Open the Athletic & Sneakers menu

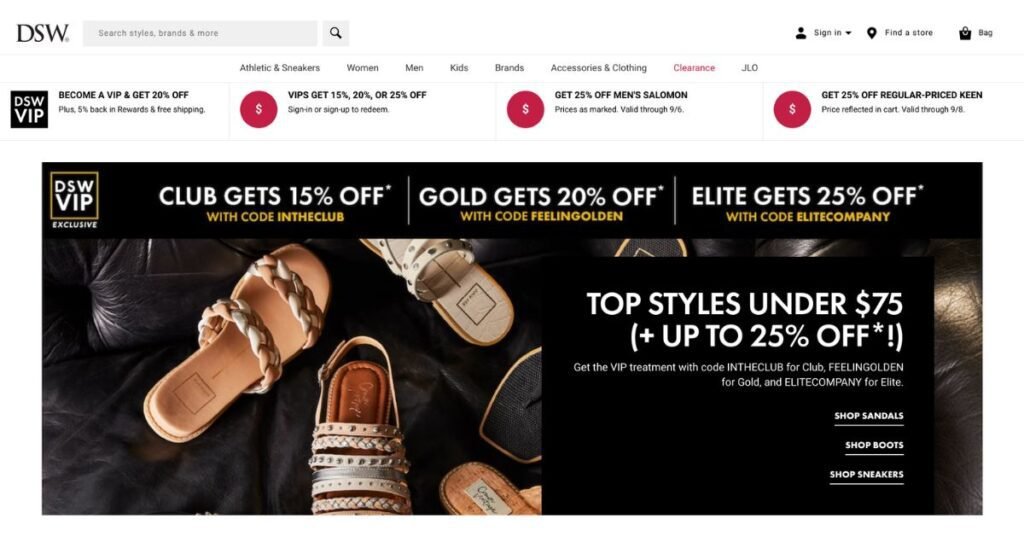pos(280,68)
